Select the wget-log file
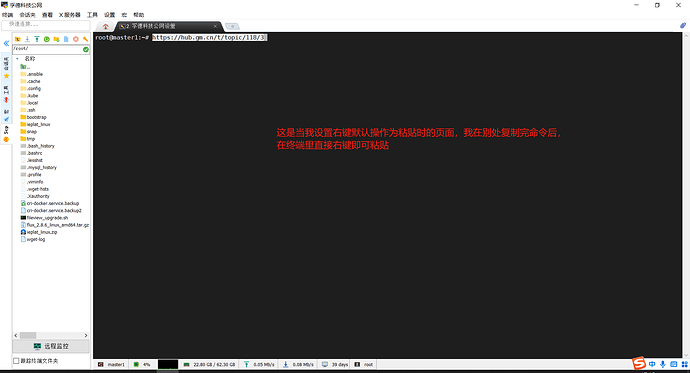The height and width of the screenshot is (373, 690). [x=33, y=239]
